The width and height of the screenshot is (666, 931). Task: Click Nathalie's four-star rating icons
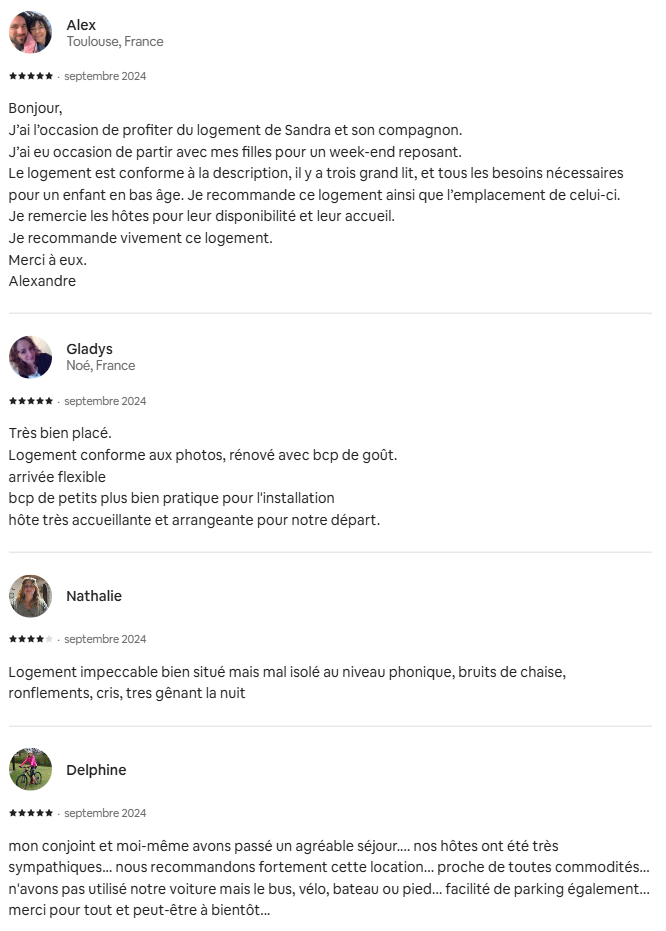(x=31, y=639)
